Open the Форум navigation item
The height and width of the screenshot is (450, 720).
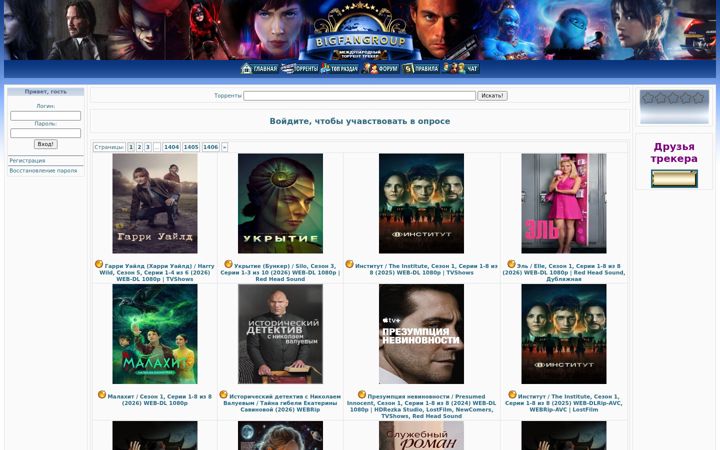[380, 68]
